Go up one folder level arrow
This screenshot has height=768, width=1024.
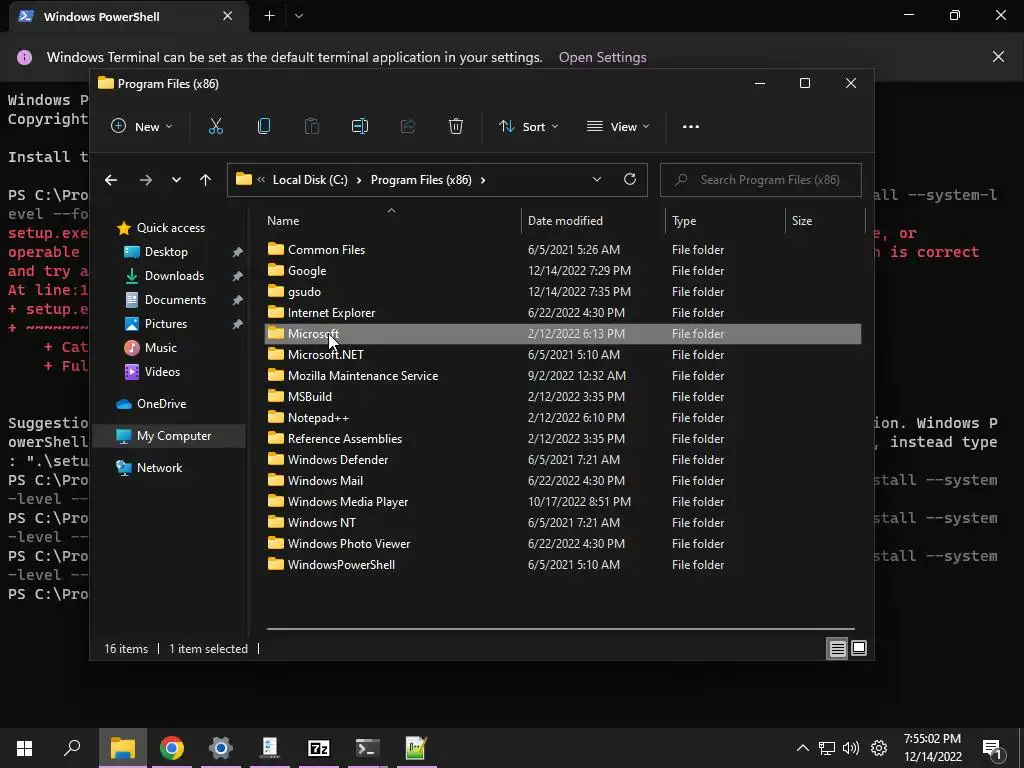click(206, 180)
